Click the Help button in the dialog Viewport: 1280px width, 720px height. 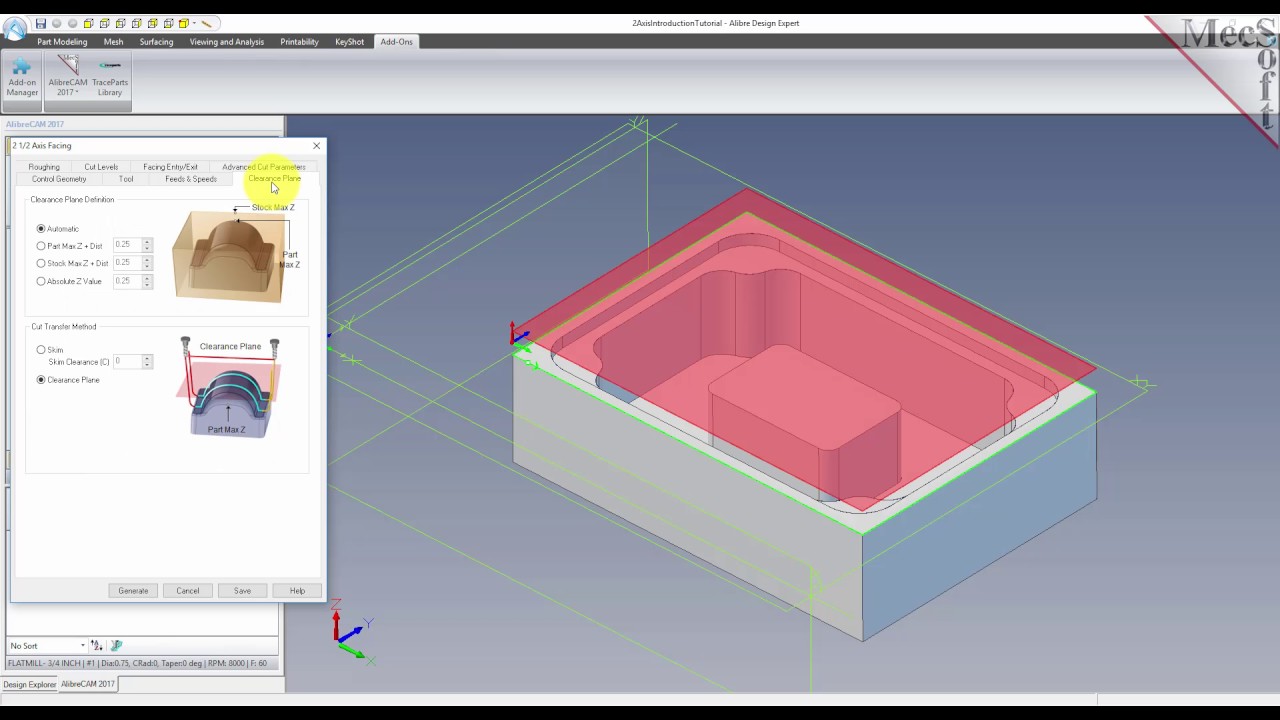[297, 591]
